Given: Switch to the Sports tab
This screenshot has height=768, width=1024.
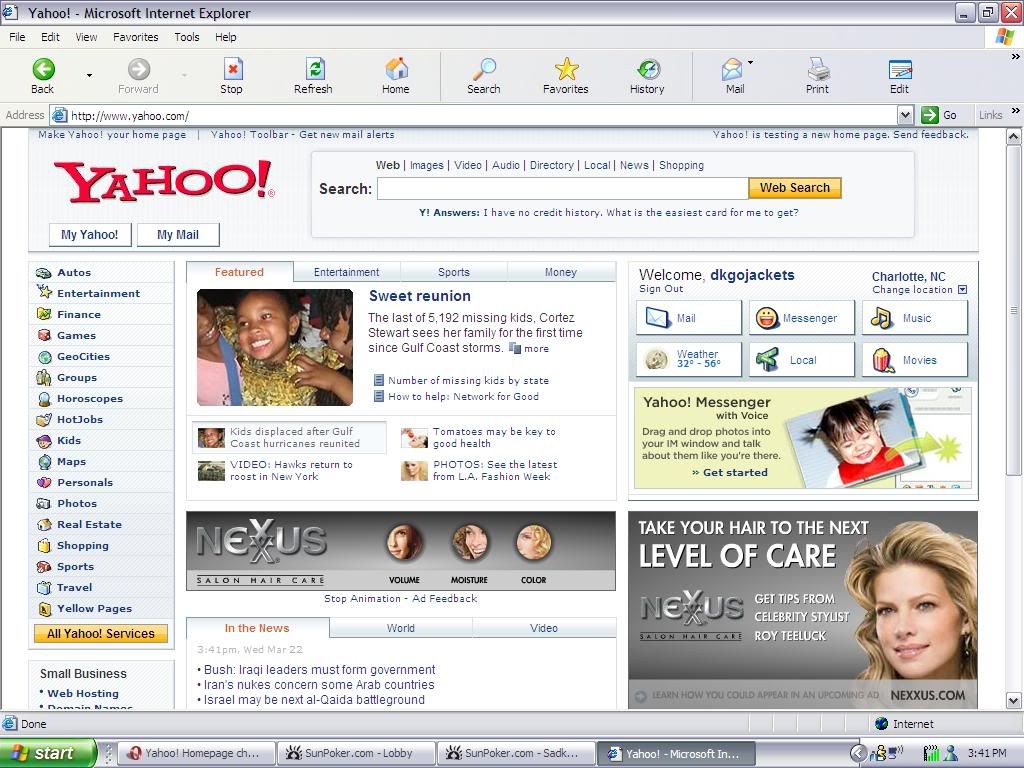Looking at the screenshot, I should [x=454, y=272].
